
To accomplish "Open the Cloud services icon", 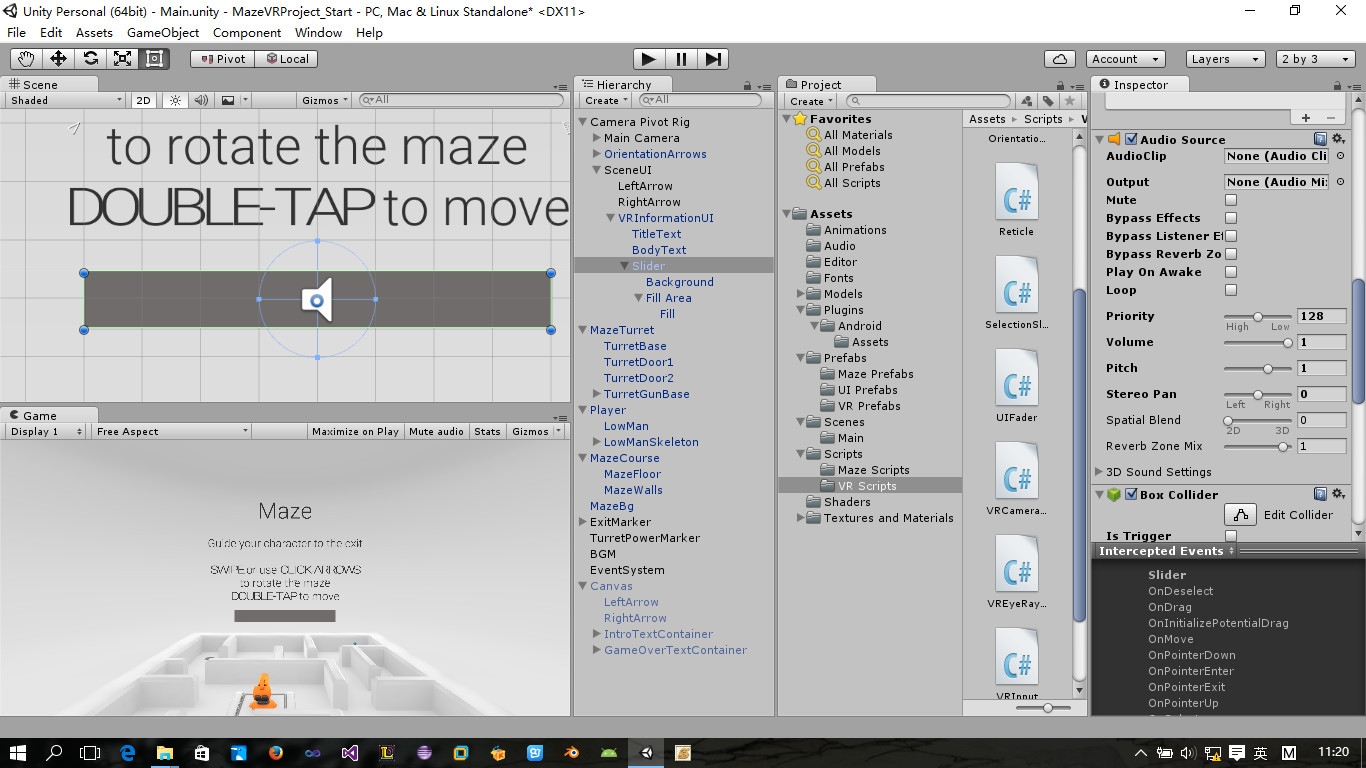I will coord(1059,59).
